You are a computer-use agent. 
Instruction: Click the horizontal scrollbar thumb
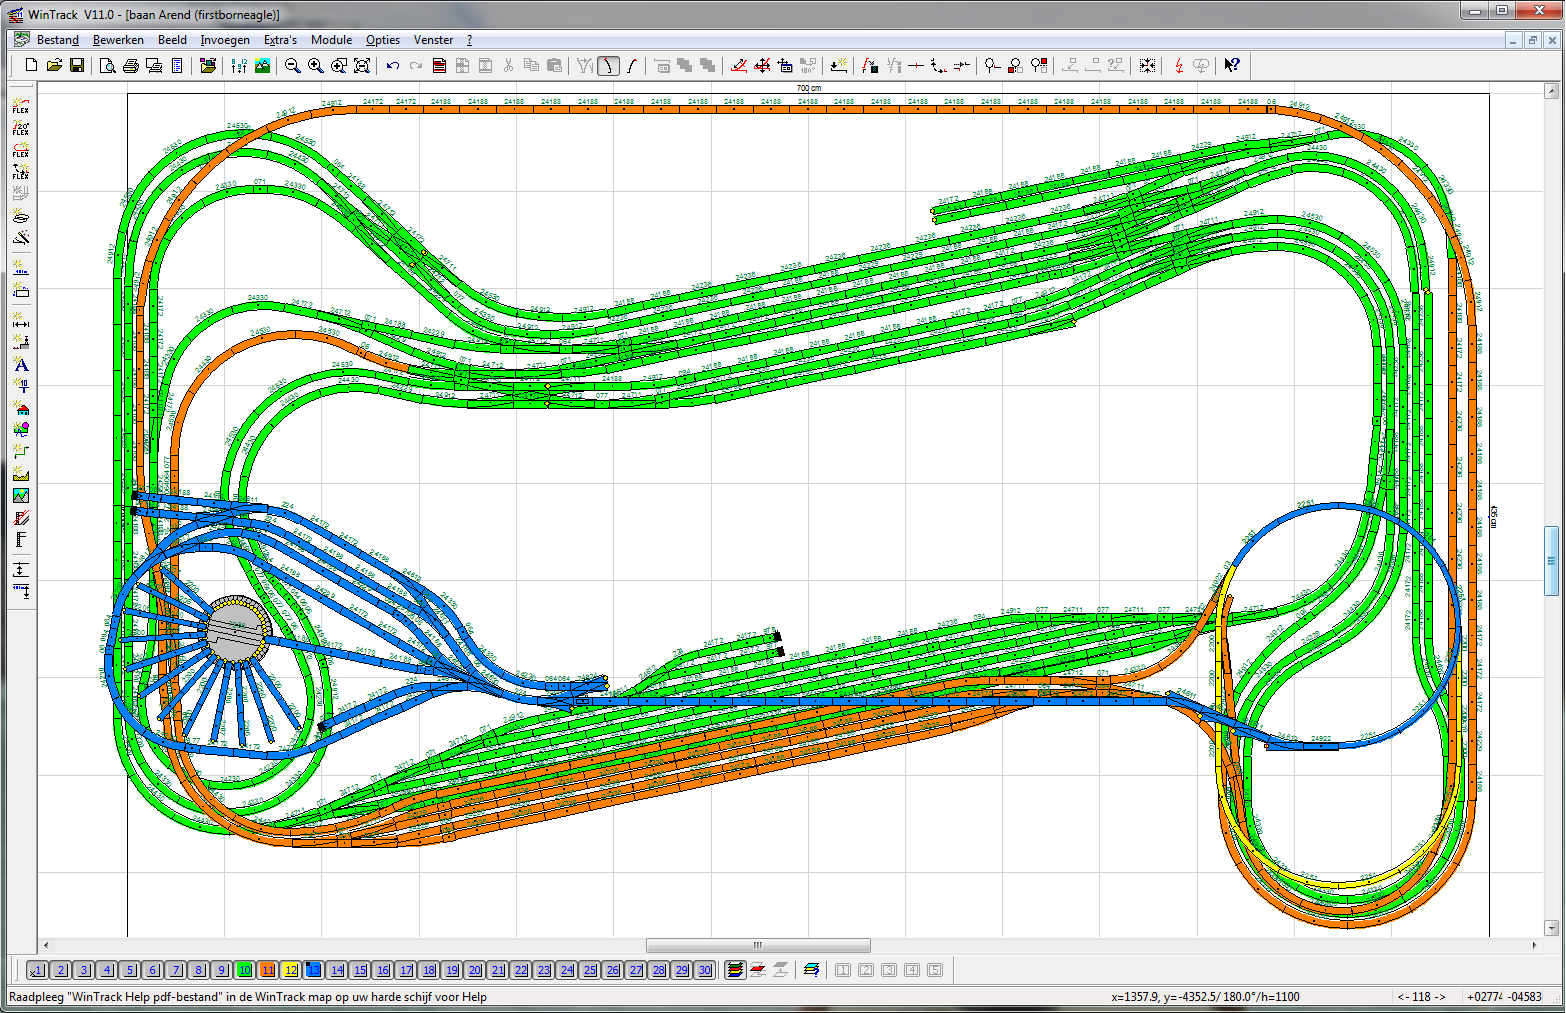[758, 945]
